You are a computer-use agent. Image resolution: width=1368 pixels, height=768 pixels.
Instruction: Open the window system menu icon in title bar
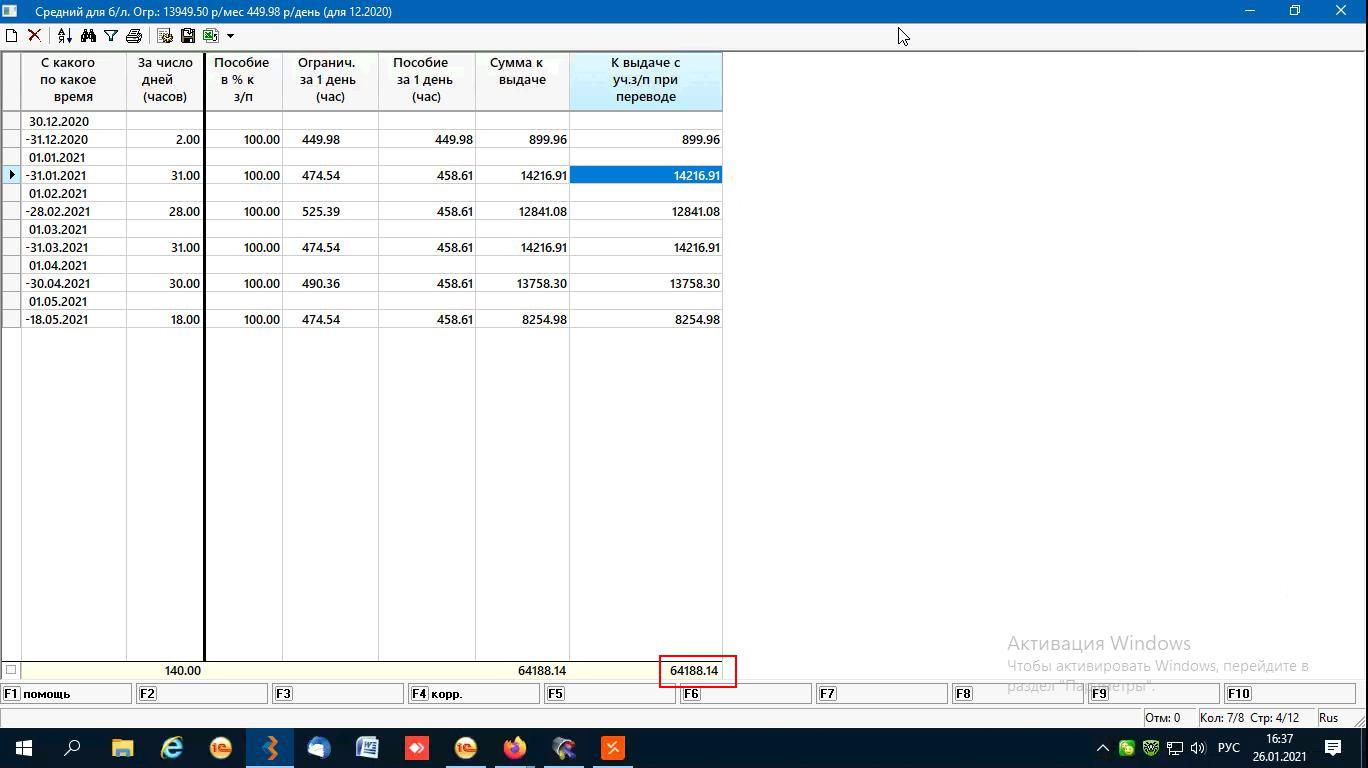(x=11, y=11)
